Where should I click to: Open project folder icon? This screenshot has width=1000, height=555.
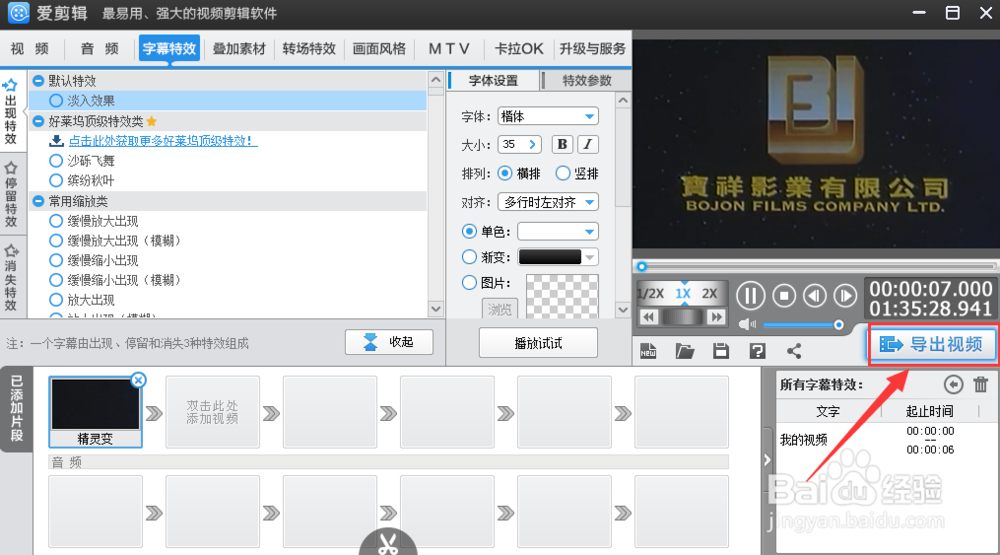684,351
